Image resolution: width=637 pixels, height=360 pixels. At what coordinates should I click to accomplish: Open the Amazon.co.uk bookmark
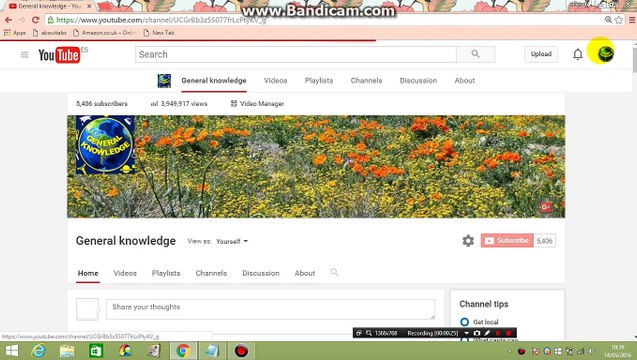click(104, 33)
